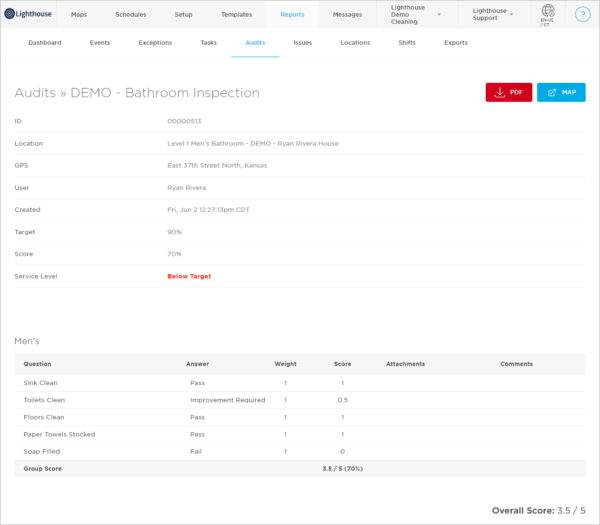
Task: Open the Setup menu
Action: point(183,15)
